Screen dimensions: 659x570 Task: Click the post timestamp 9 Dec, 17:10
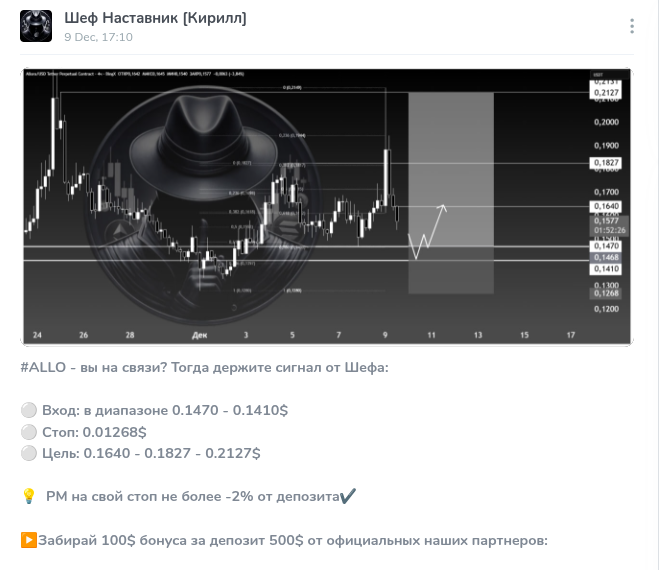point(98,37)
